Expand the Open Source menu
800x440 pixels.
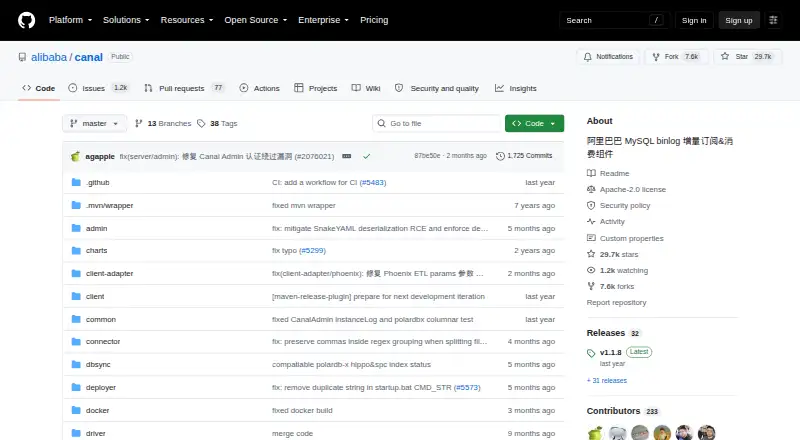(x=256, y=20)
